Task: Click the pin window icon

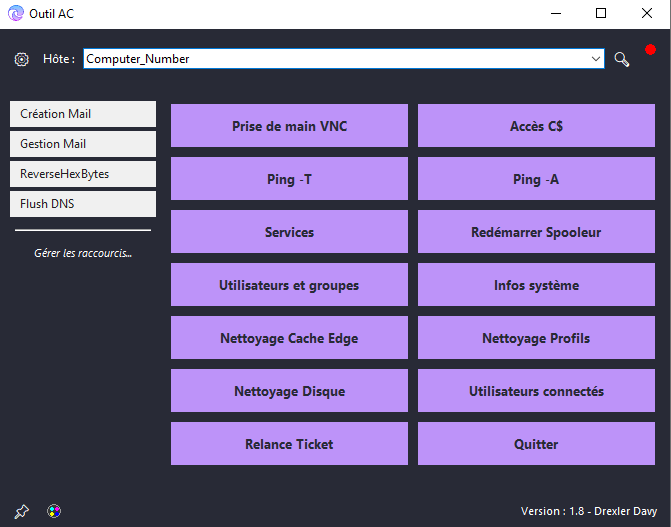Action: point(22,511)
